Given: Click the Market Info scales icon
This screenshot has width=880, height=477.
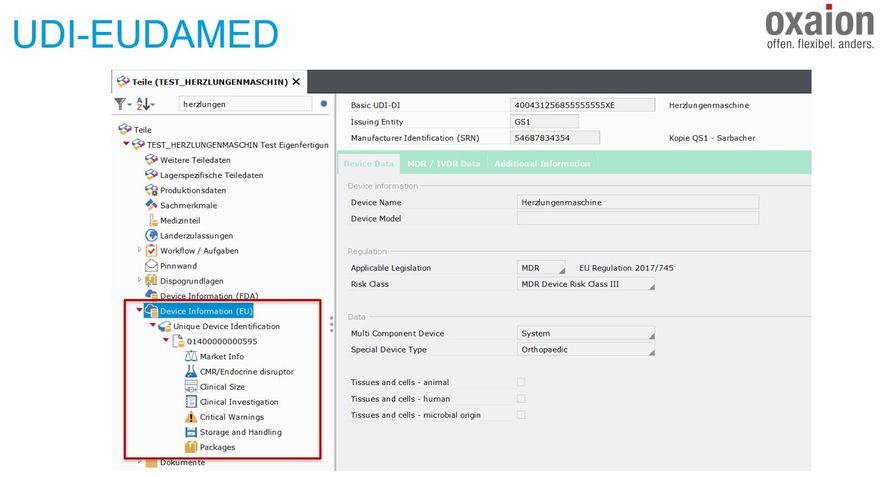Looking at the screenshot, I should [x=191, y=356].
